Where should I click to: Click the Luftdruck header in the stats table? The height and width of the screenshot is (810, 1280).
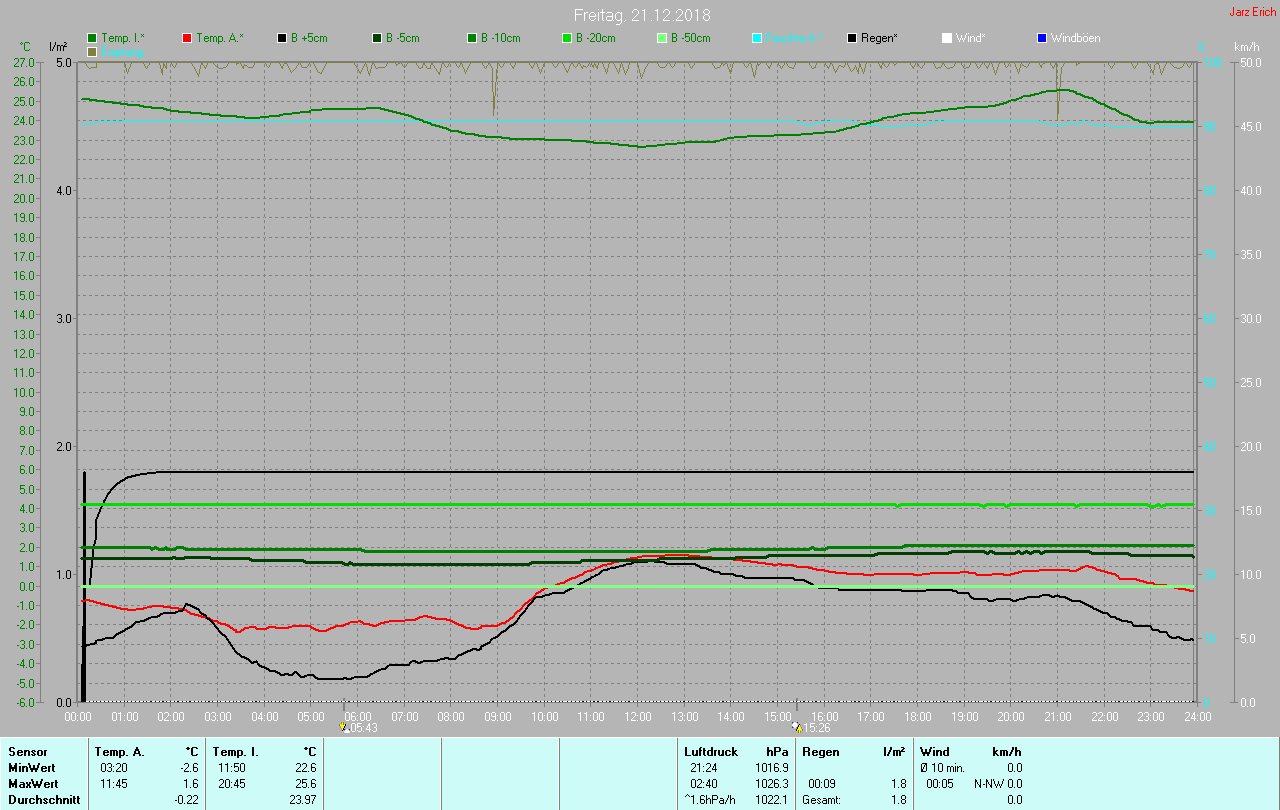click(711, 751)
